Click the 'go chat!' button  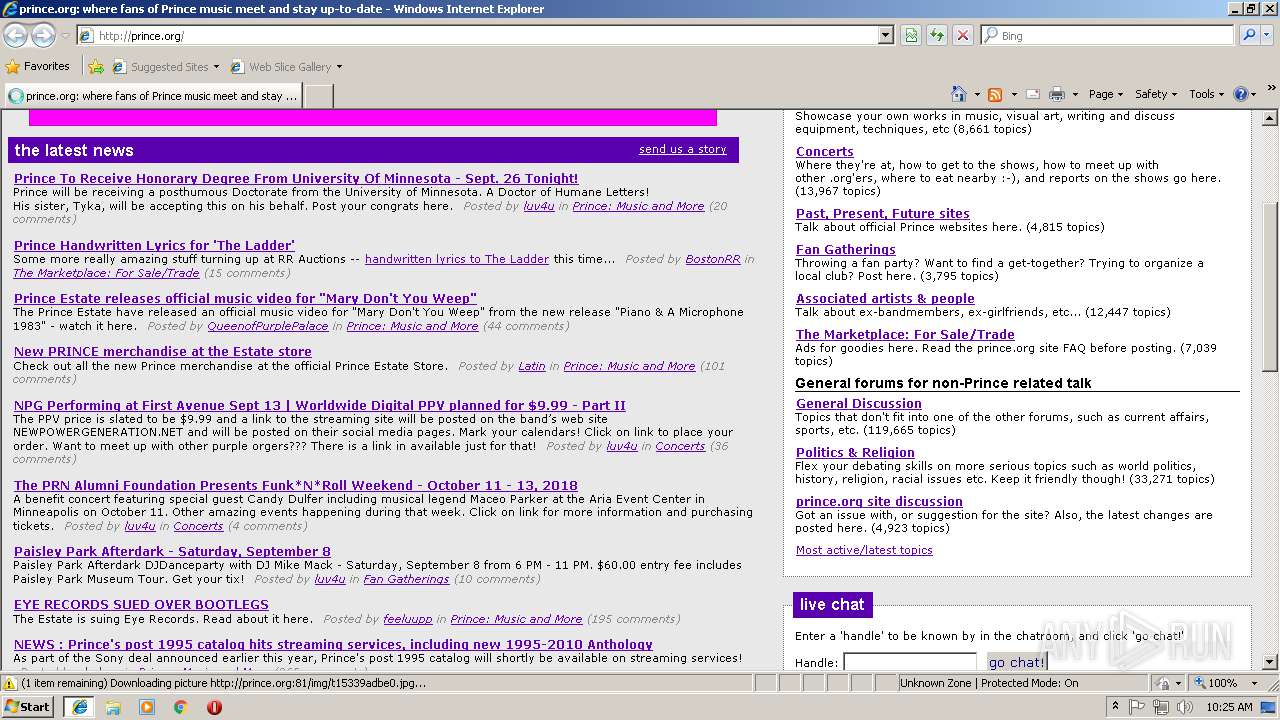coord(1016,662)
